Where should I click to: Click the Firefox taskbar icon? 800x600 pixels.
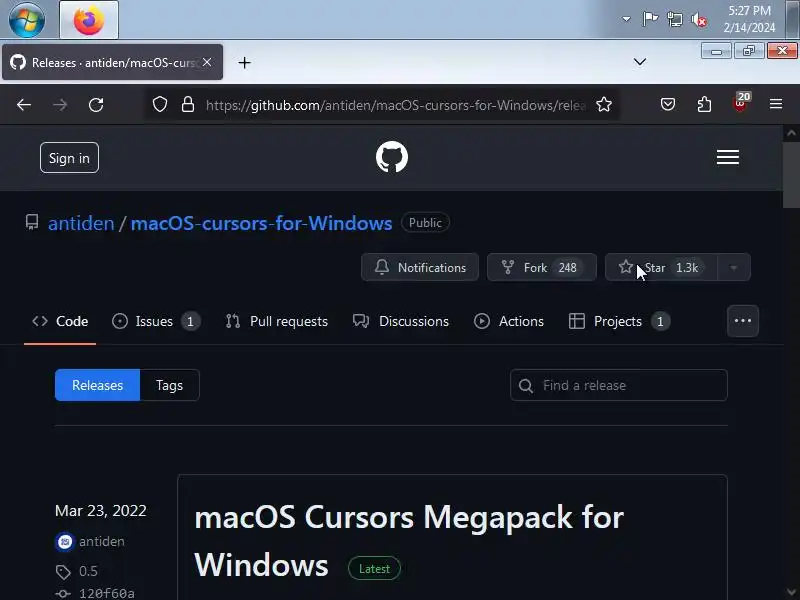tap(89, 20)
